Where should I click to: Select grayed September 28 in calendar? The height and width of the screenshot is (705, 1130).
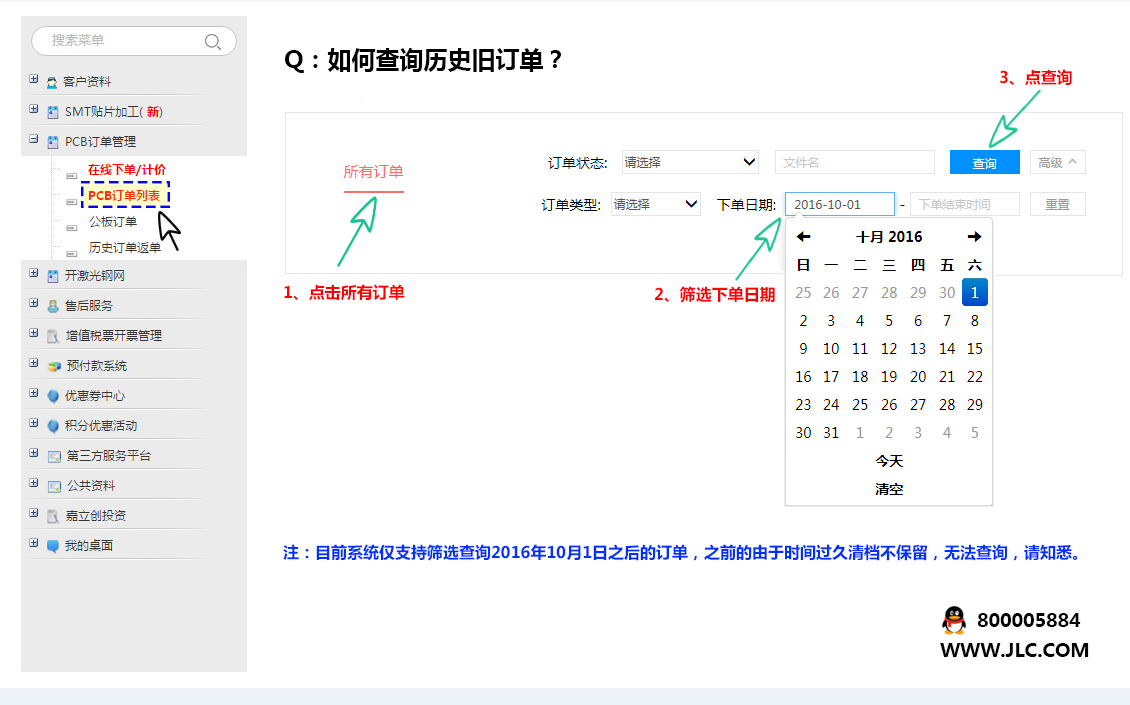click(889, 293)
